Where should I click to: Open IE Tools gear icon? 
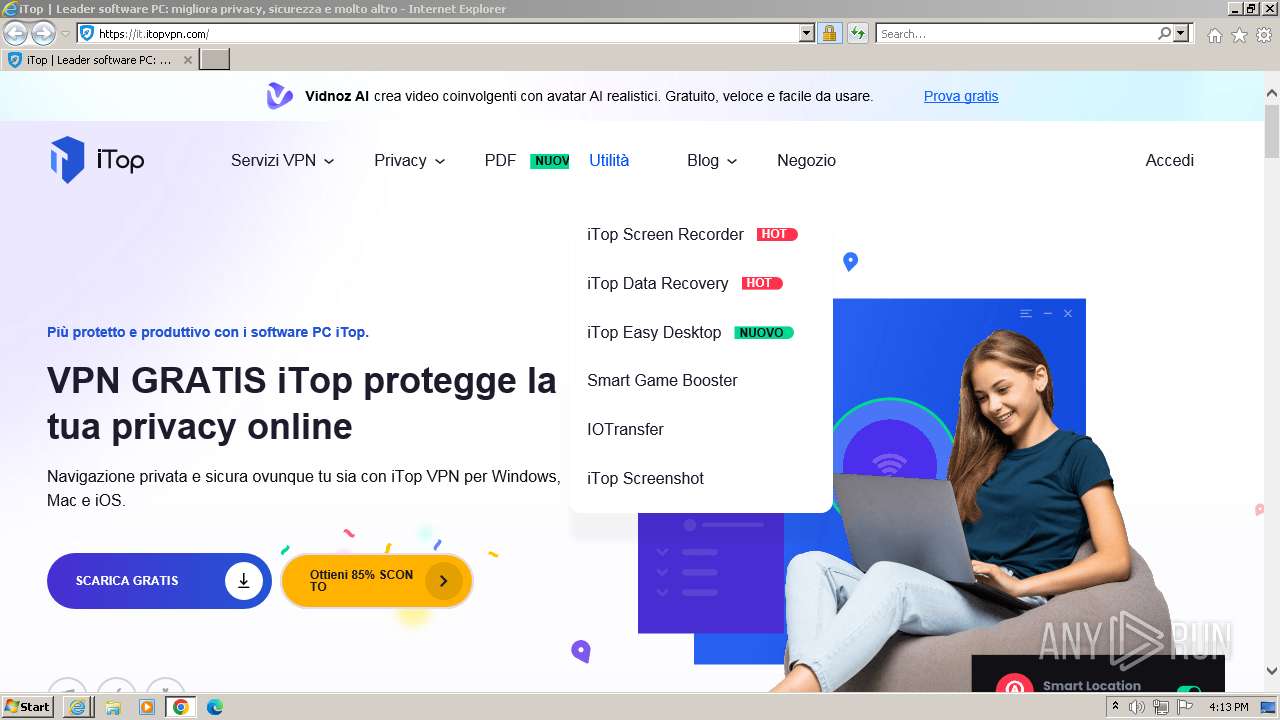pyautogui.click(x=1264, y=35)
